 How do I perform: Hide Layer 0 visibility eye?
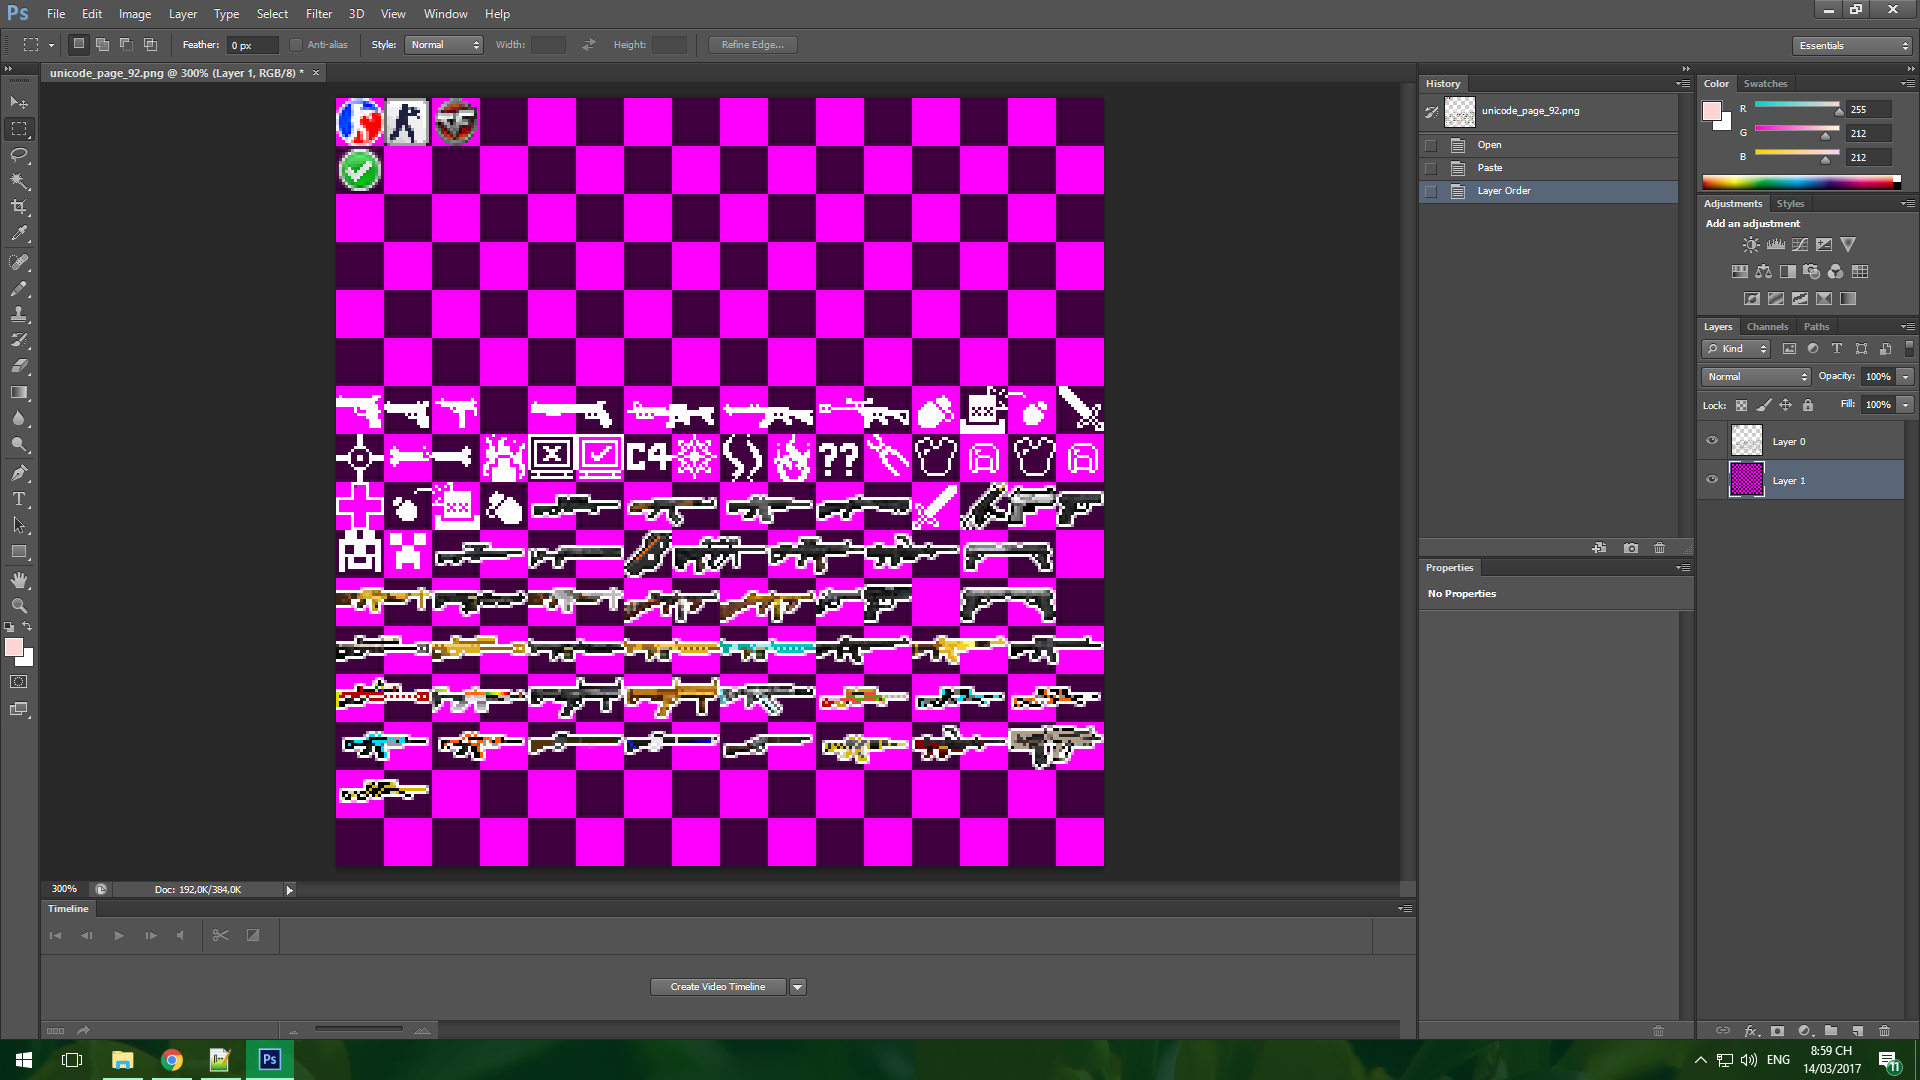(x=1712, y=441)
